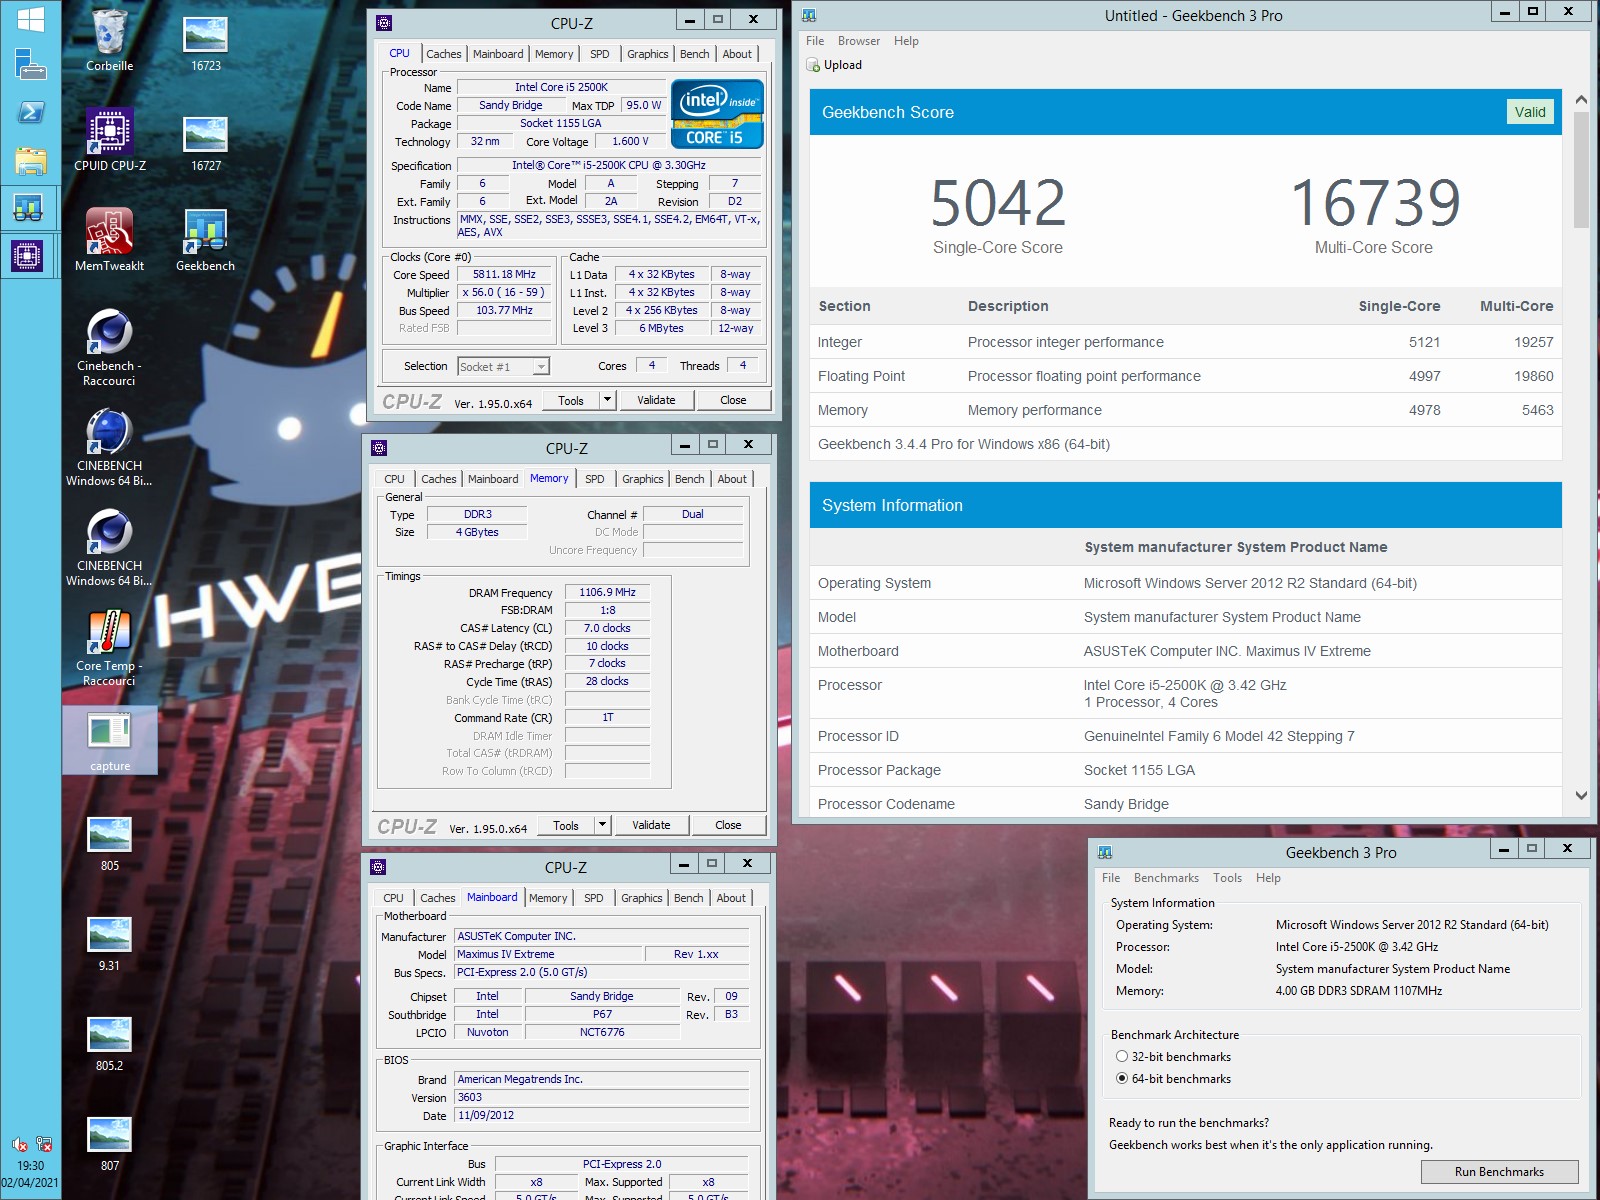Screen dimensions: 1600x1200
Task: Click the Run Benchmarks button
Action: (1499, 1172)
